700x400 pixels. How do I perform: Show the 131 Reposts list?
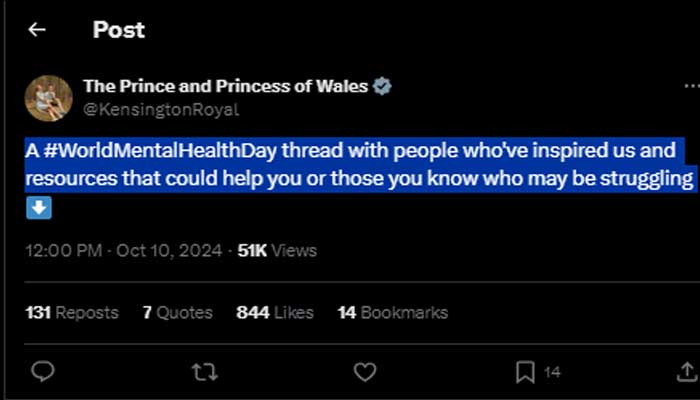pyautogui.click(x=71, y=313)
